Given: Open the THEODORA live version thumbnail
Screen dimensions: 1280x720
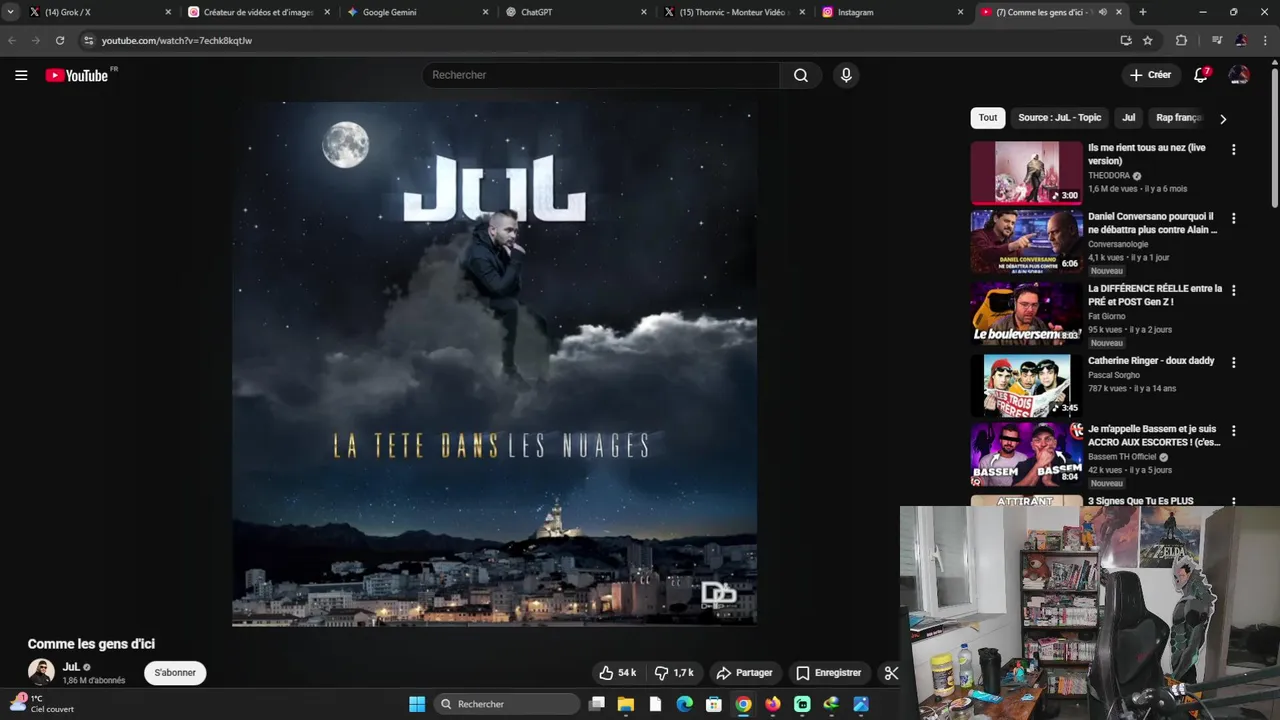Looking at the screenshot, I should coord(1026,172).
